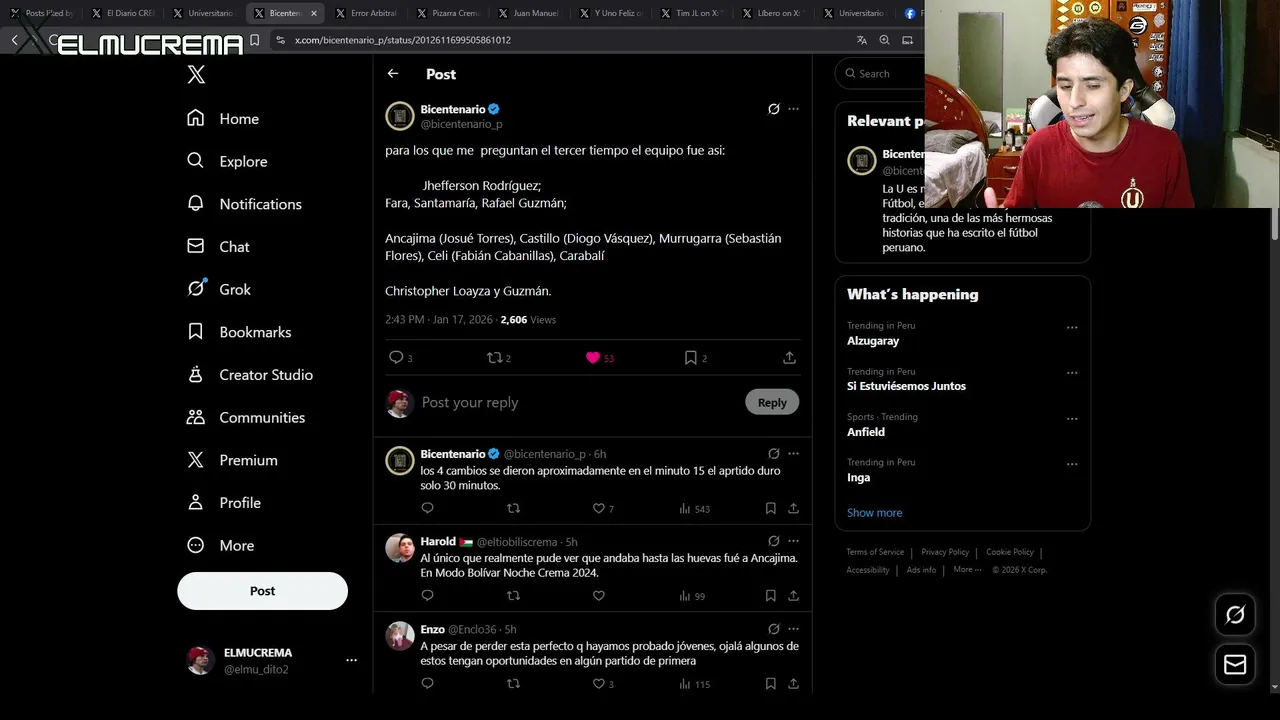Open Explore from the sidebar
The width and height of the screenshot is (1280, 720).
(227, 161)
